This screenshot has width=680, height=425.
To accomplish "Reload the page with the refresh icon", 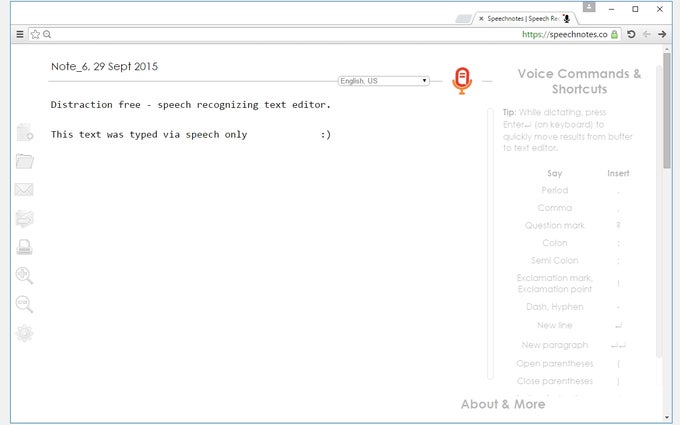I will [x=631, y=34].
